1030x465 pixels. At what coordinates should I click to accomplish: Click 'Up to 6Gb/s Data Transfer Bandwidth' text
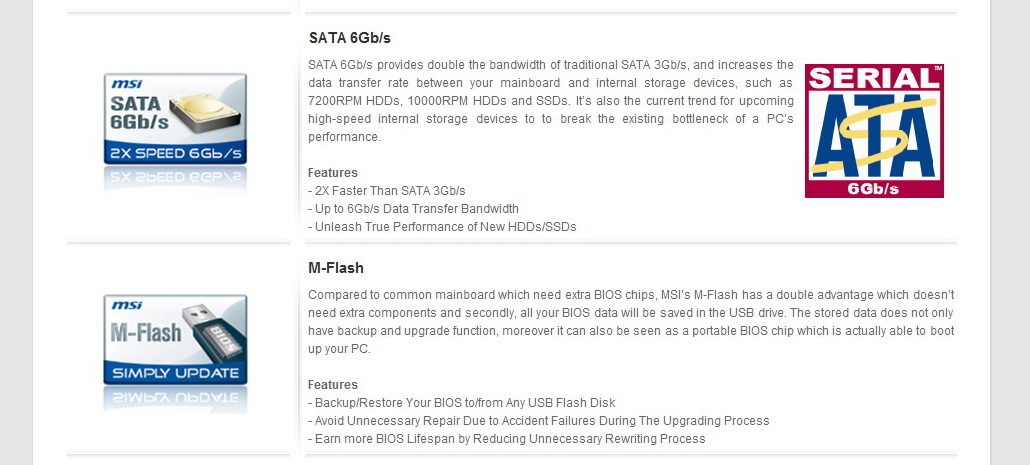(x=413, y=209)
